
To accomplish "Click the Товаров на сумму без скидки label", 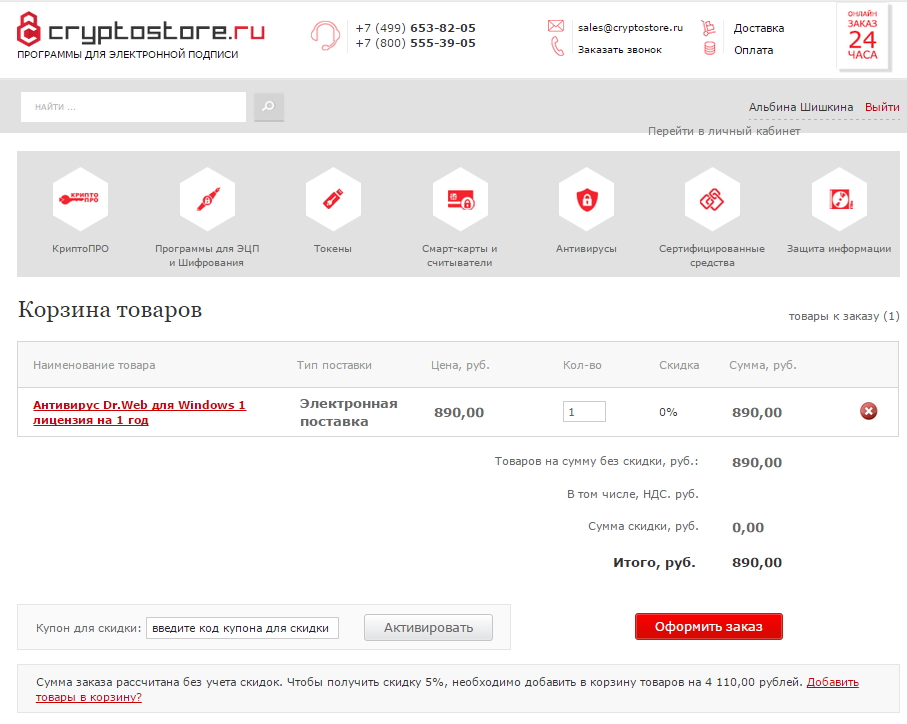I will pyautogui.click(x=596, y=461).
